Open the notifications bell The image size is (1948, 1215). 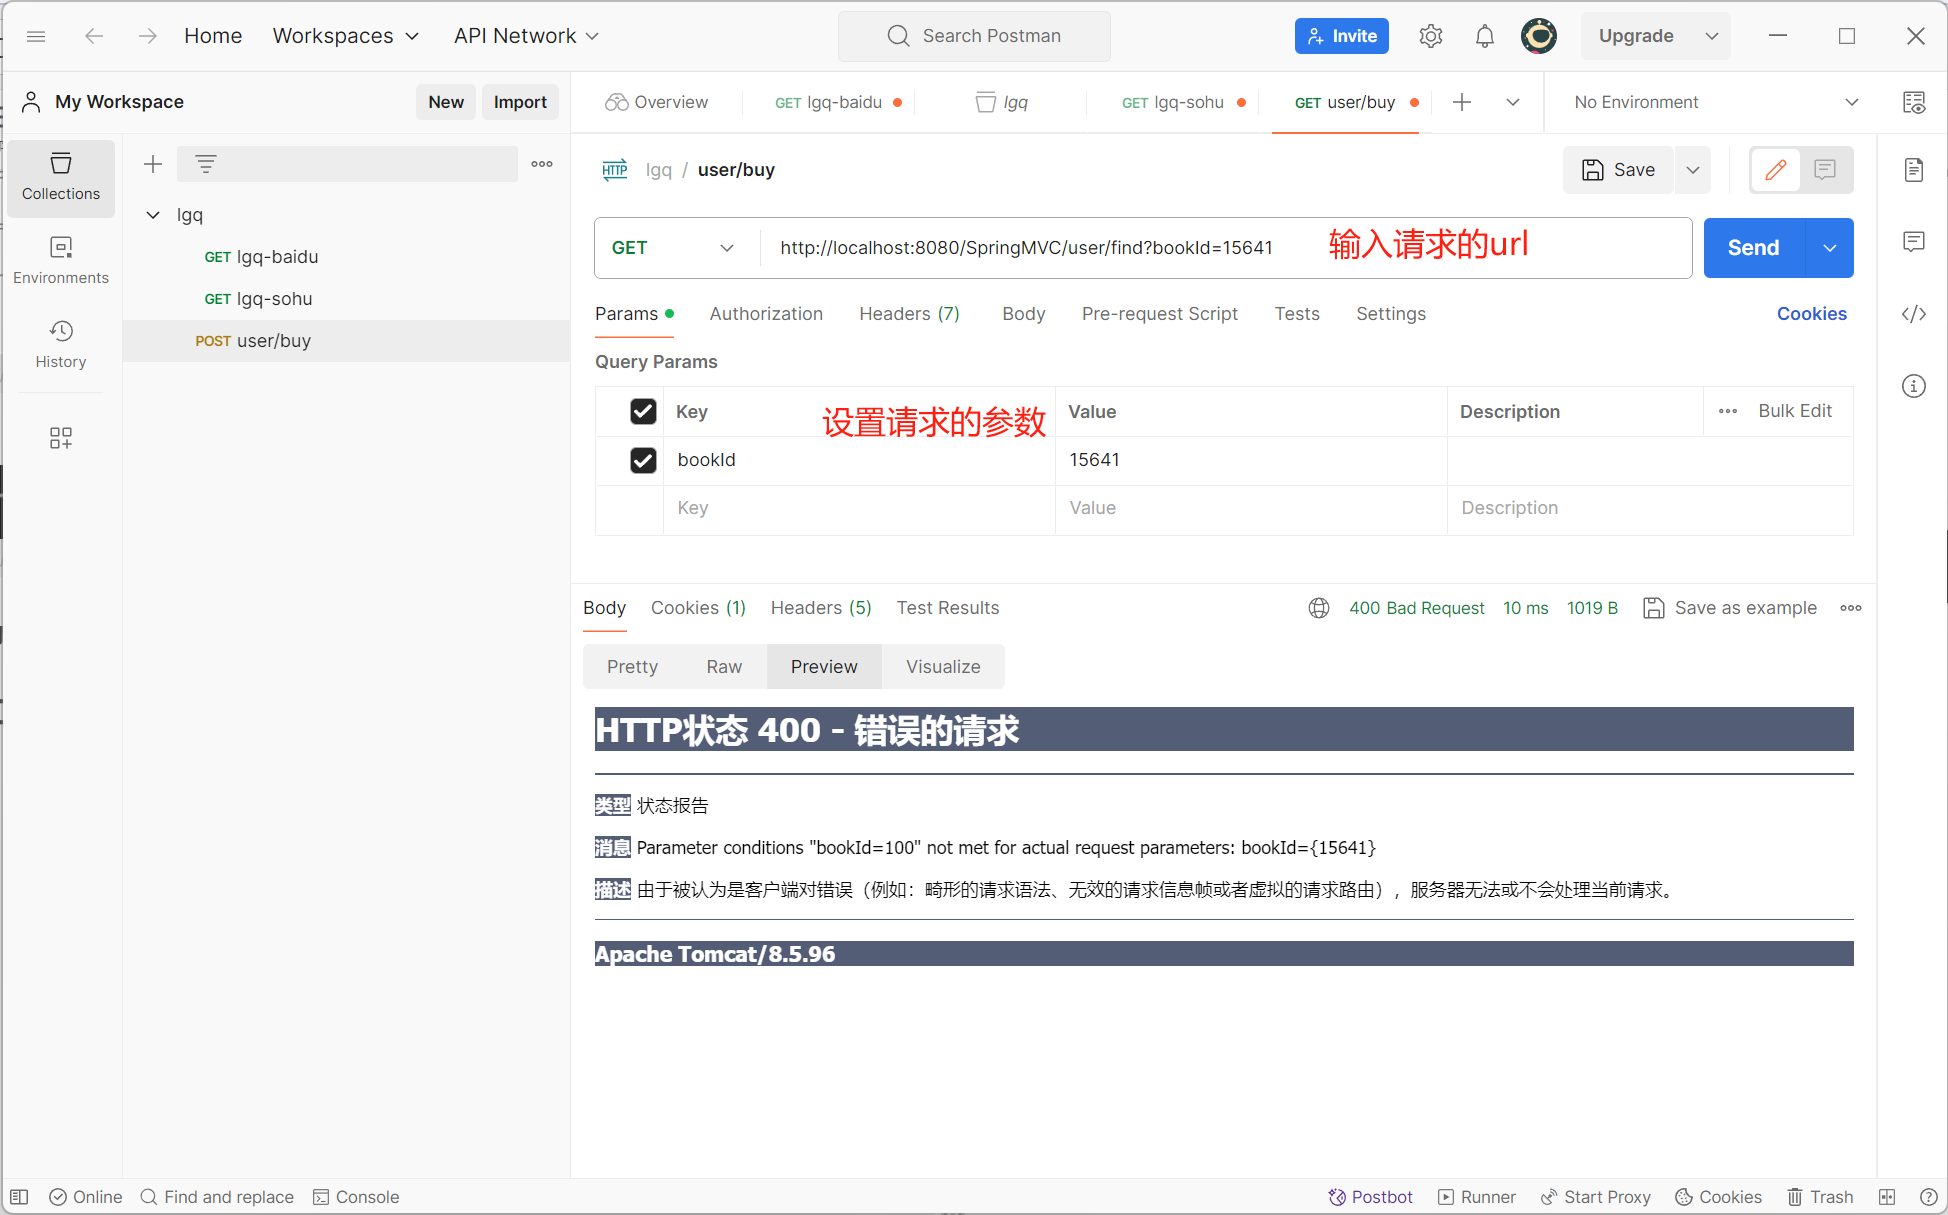1485,36
